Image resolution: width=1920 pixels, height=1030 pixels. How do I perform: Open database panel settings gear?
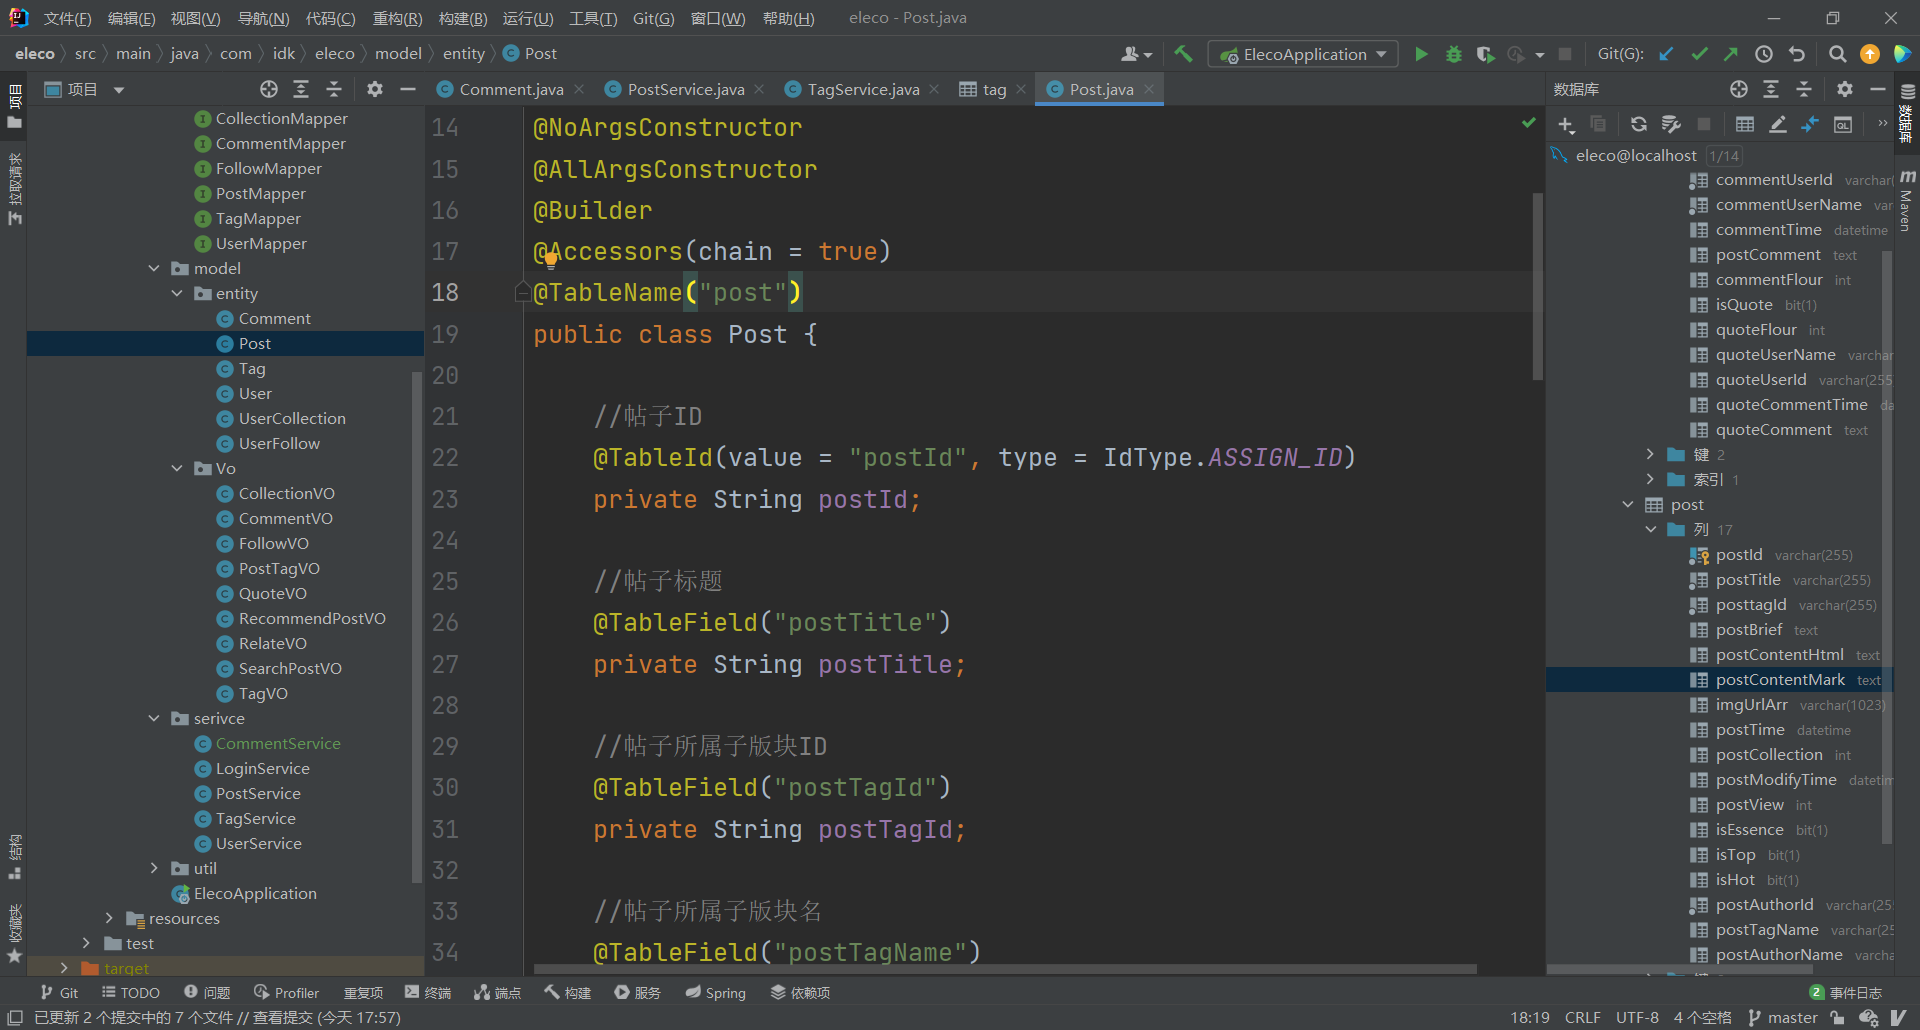pyautogui.click(x=1845, y=89)
